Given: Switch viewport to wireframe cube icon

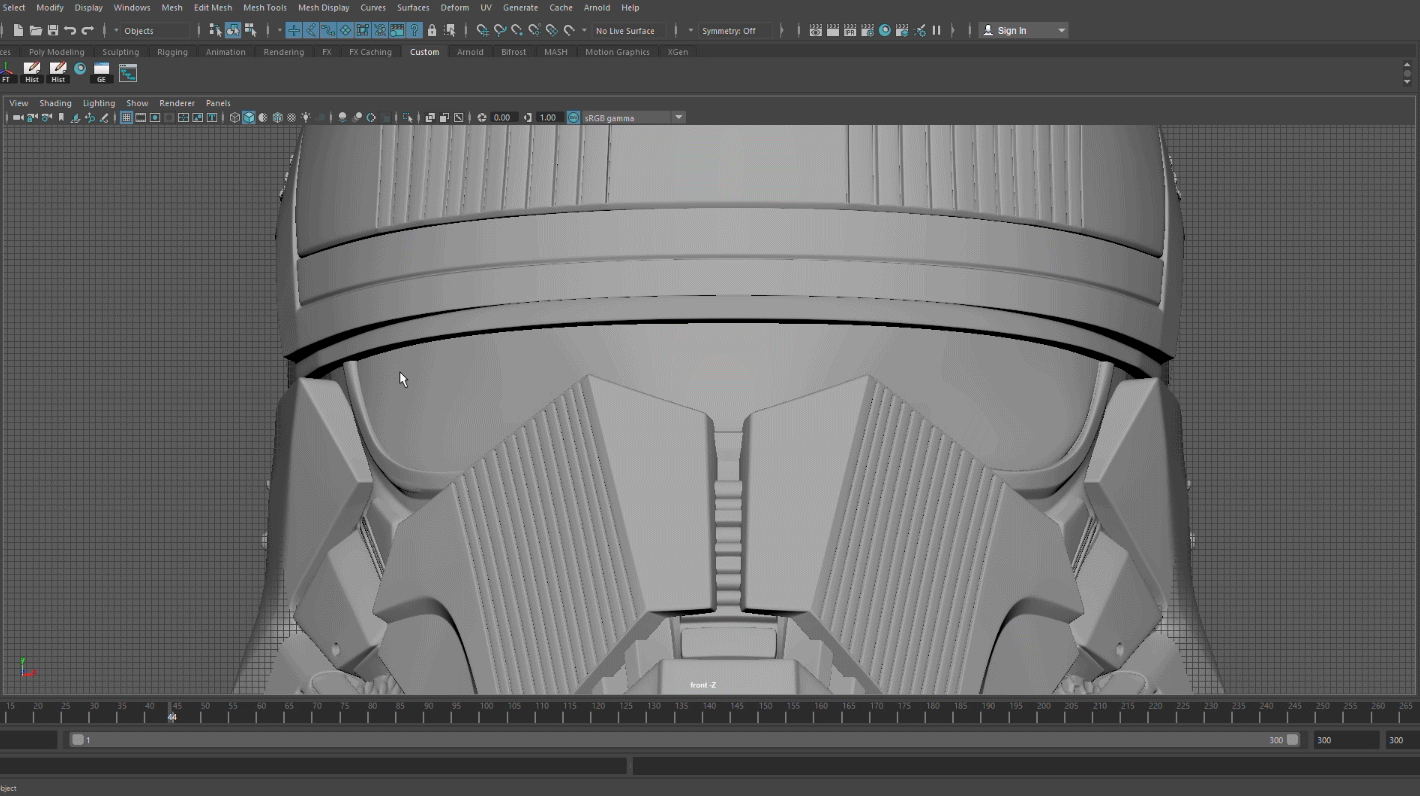Looking at the screenshot, I should 234,117.
